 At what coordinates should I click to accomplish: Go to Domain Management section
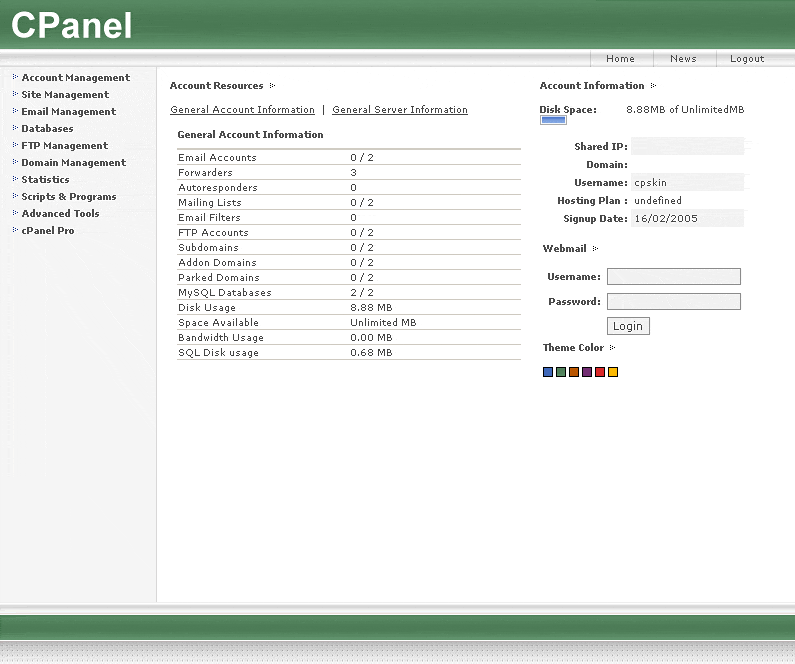pyautogui.click(x=73, y=163)
